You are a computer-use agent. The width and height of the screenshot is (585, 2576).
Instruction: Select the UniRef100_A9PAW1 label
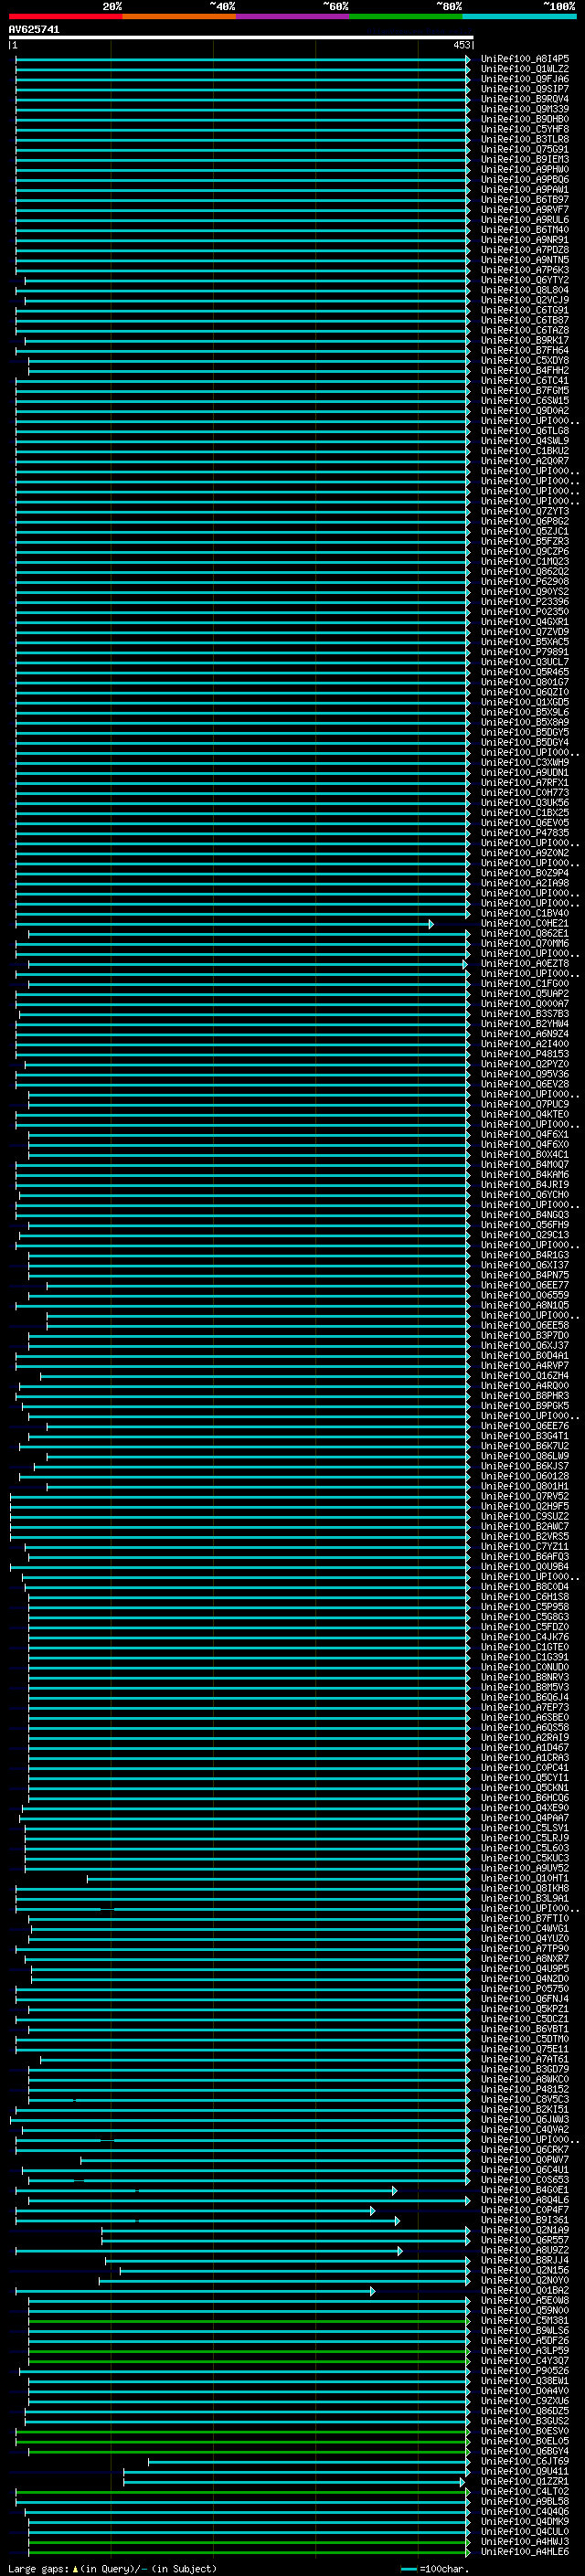[525, 189]
